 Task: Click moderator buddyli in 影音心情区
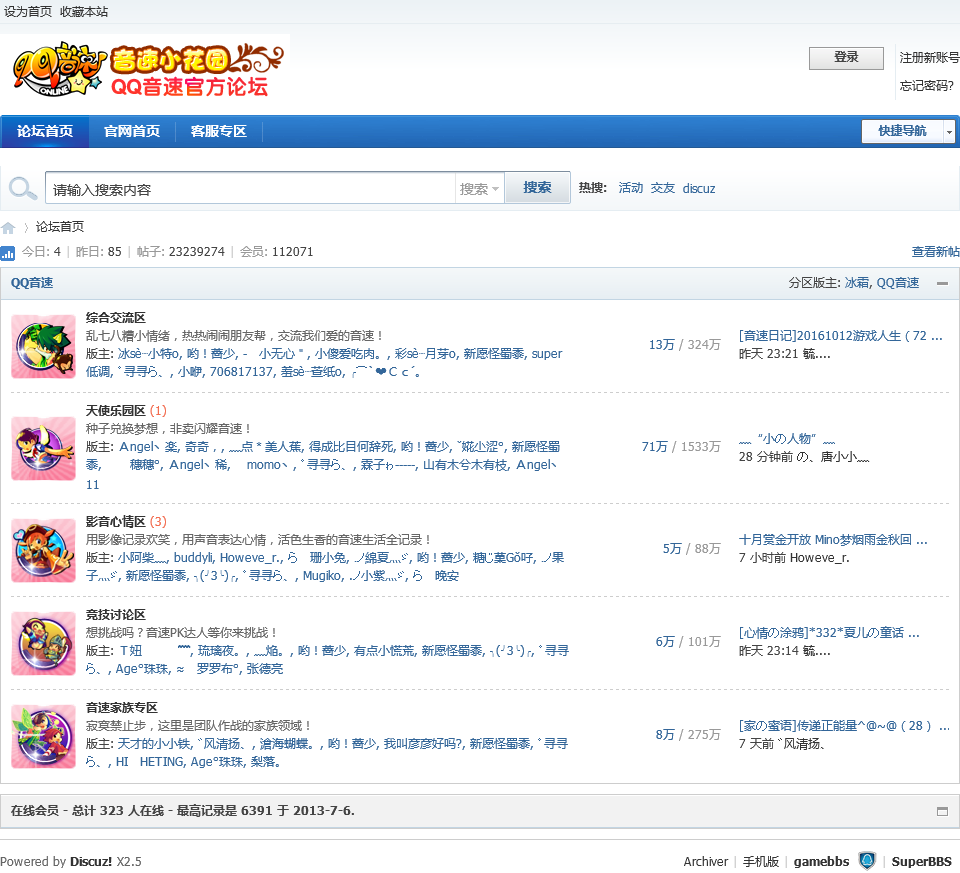[x=193, y=558]
